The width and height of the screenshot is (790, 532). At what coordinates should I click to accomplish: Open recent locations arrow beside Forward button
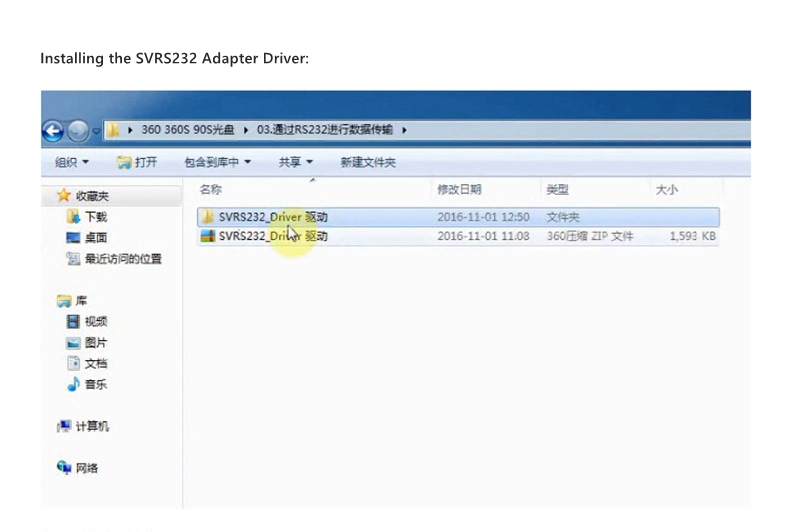(96, 131)
